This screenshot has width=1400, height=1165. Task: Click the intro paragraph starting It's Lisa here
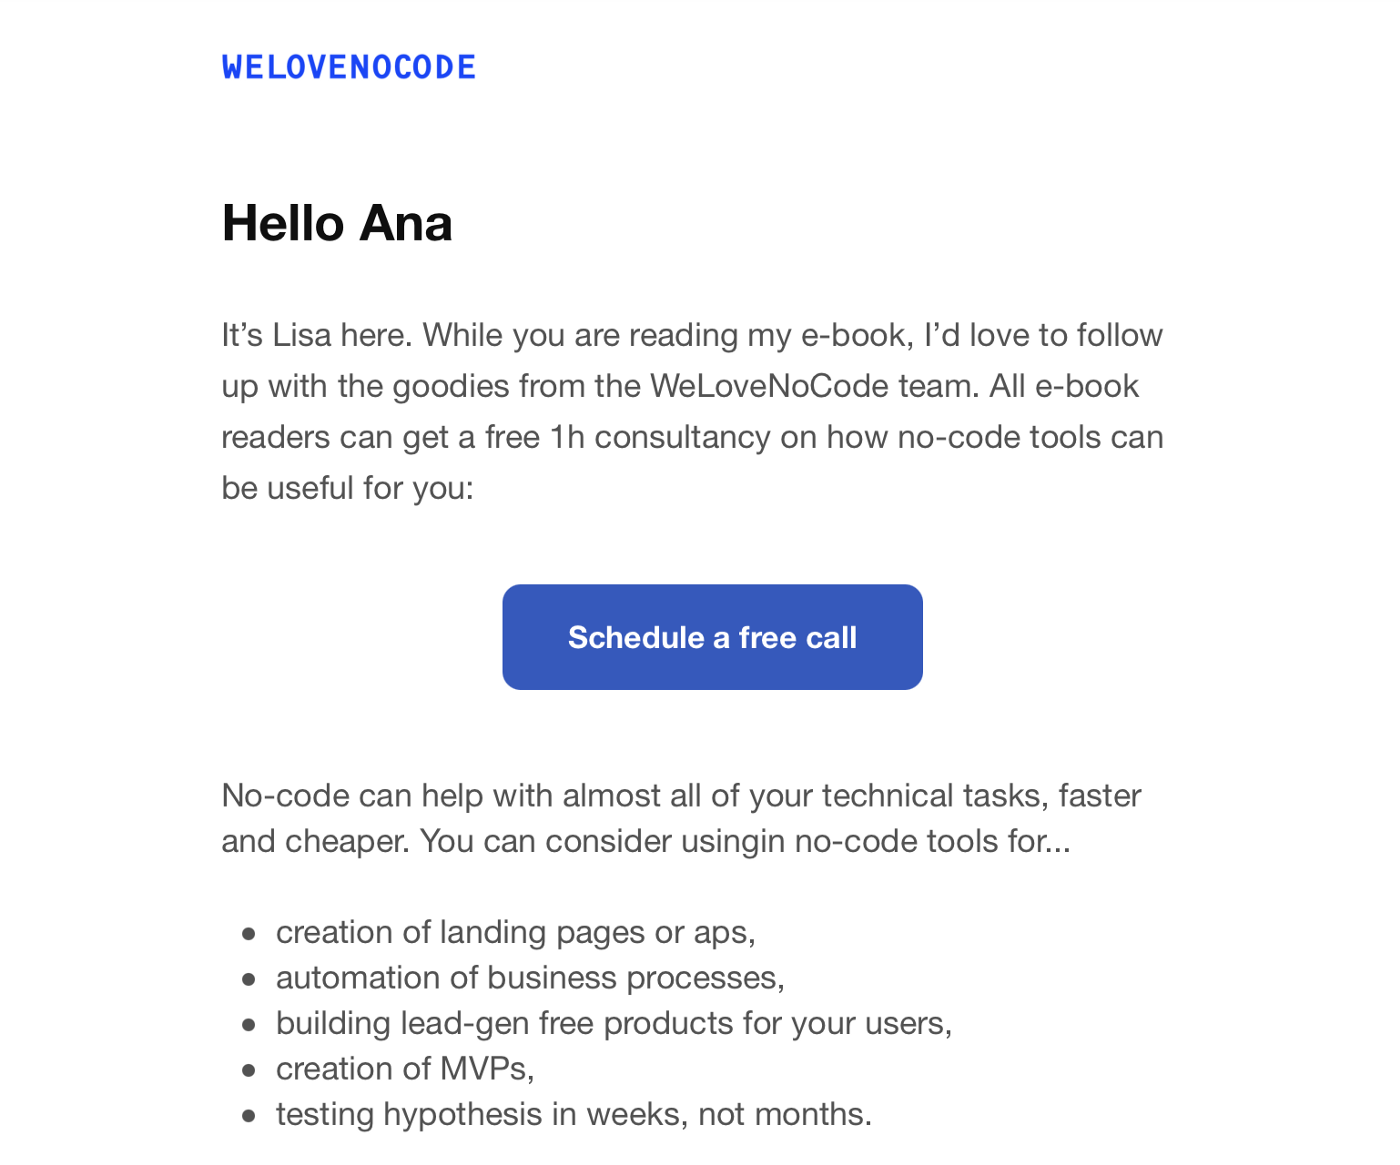click(x=692, y=411)
